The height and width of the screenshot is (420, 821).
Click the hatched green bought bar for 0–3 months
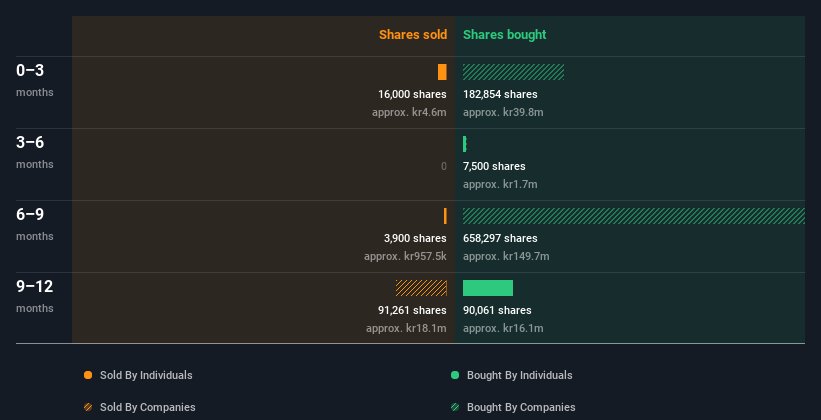click(x=514, y=72)
